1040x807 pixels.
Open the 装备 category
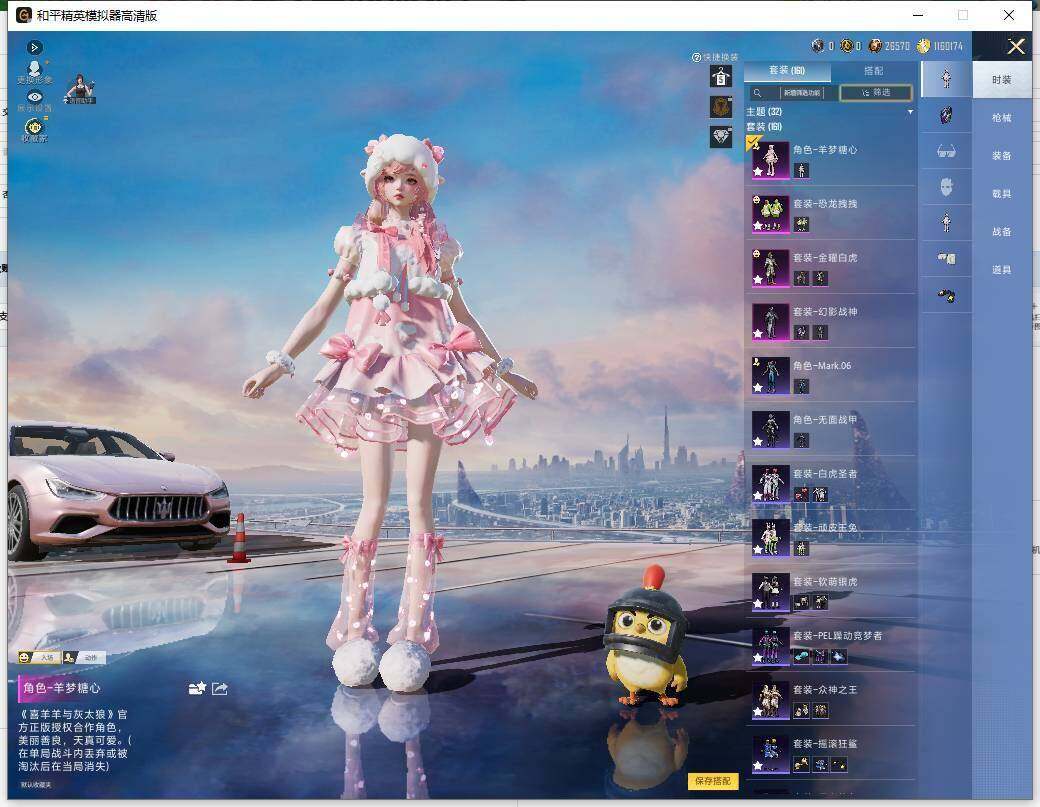1002,156
